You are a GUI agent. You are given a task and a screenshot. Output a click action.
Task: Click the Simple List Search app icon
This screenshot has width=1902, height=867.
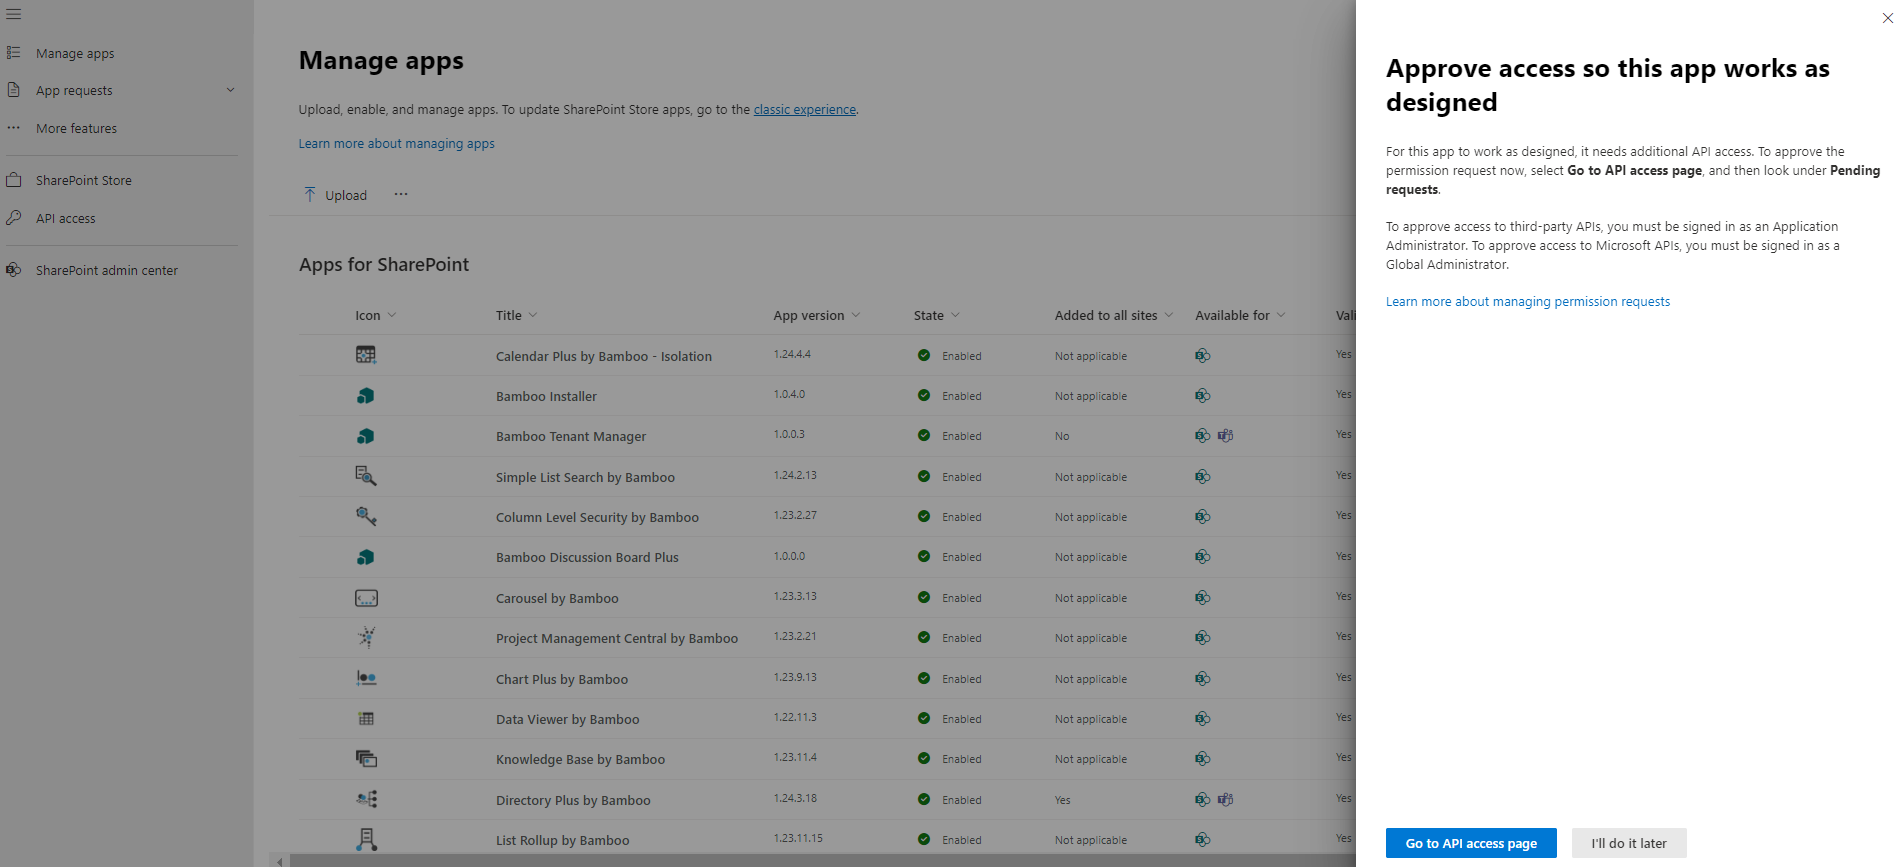pos(366,476)
